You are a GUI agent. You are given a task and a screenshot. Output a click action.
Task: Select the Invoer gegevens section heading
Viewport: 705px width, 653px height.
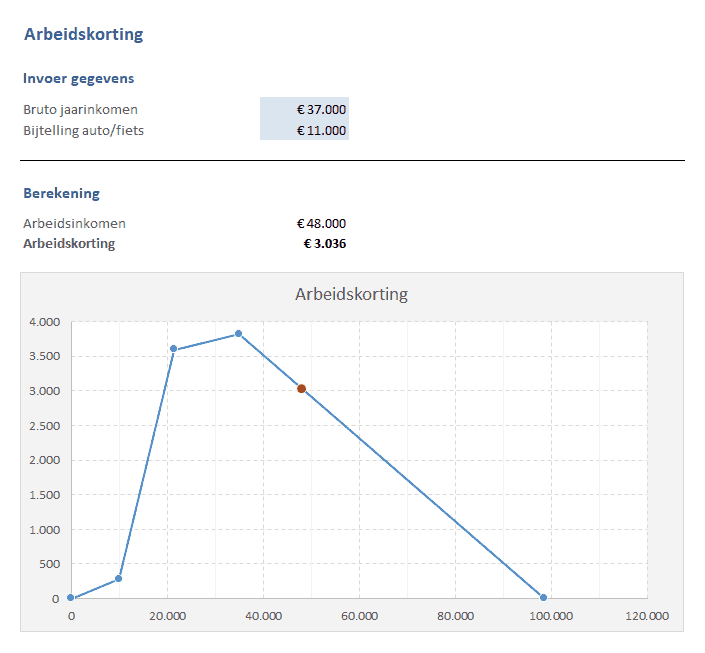(x=78, y=78)
